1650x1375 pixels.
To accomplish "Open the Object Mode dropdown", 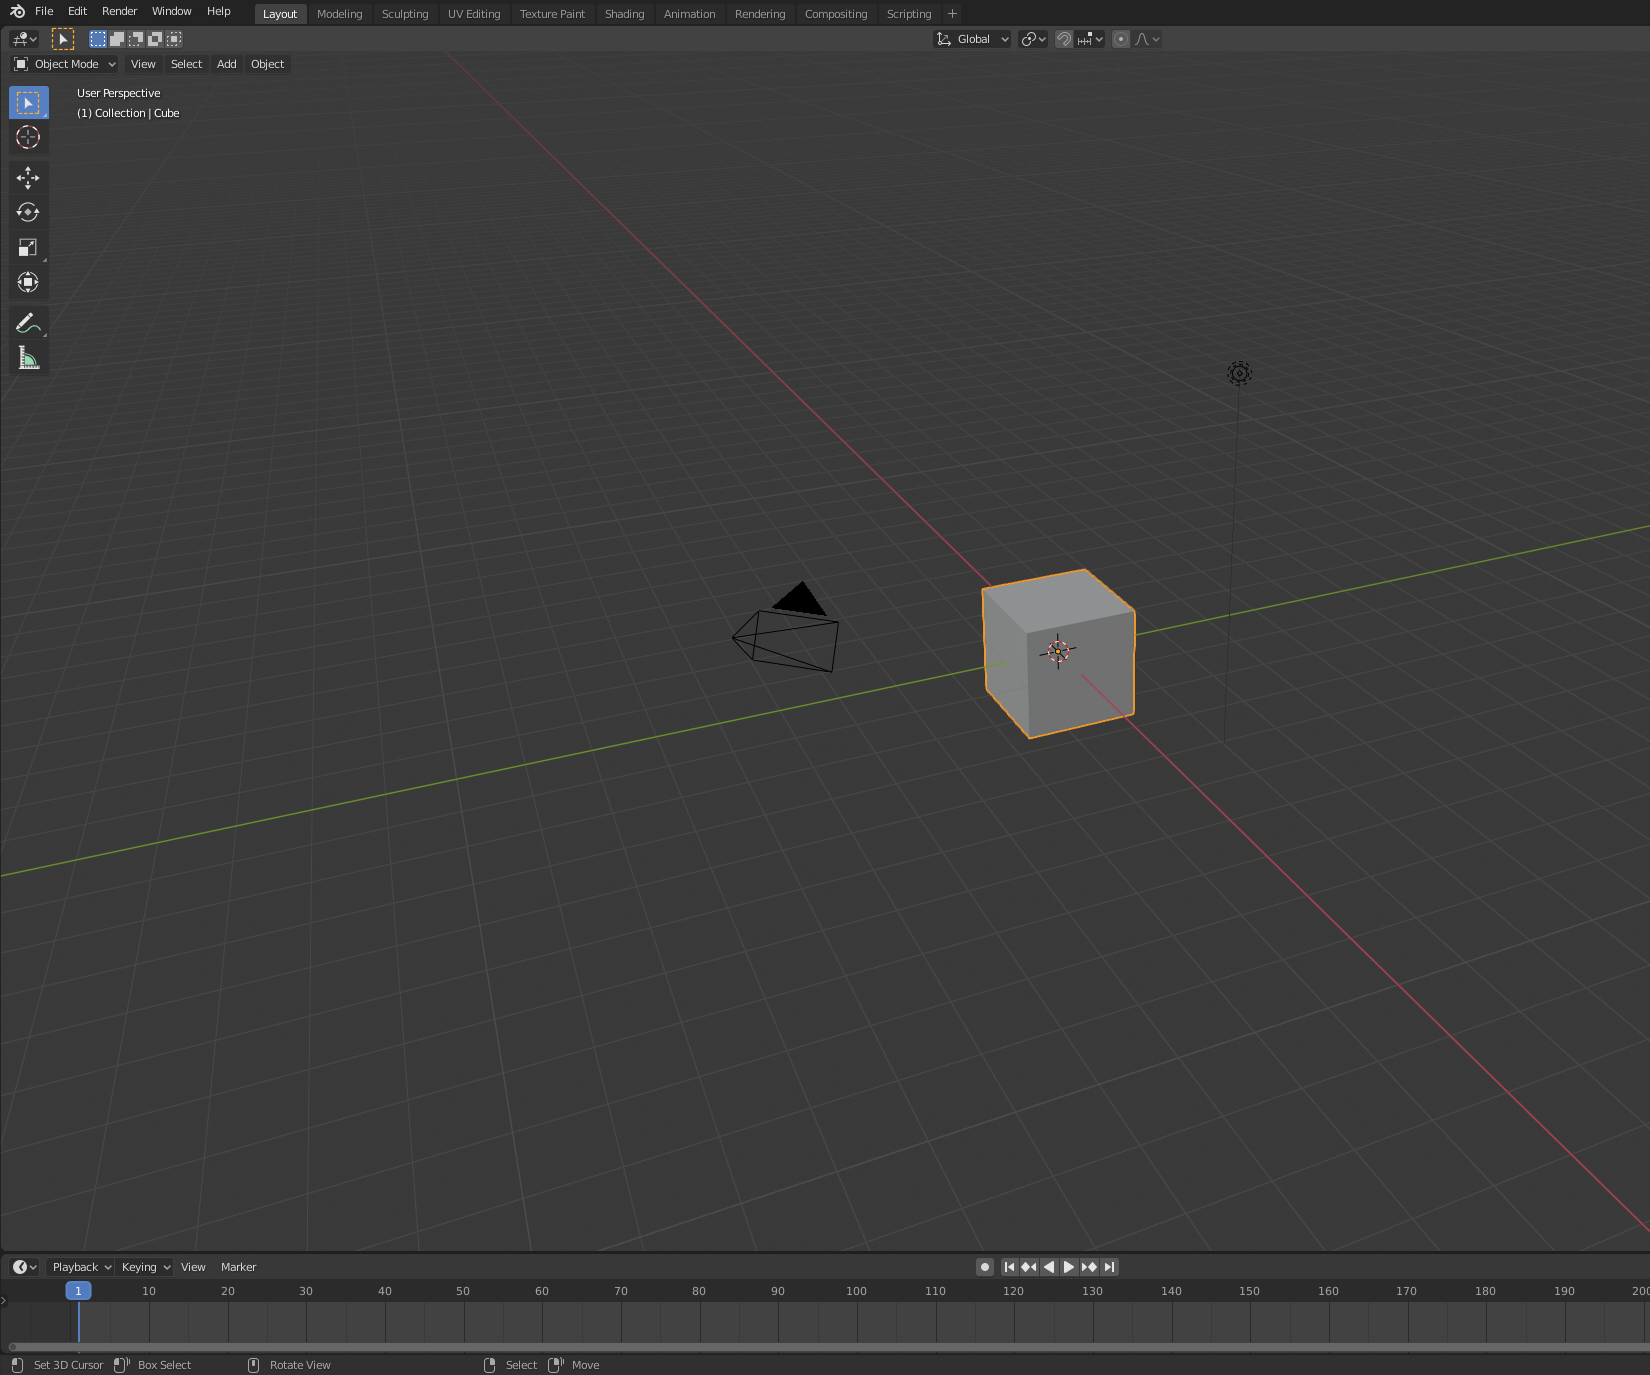I will coord(63,64).
